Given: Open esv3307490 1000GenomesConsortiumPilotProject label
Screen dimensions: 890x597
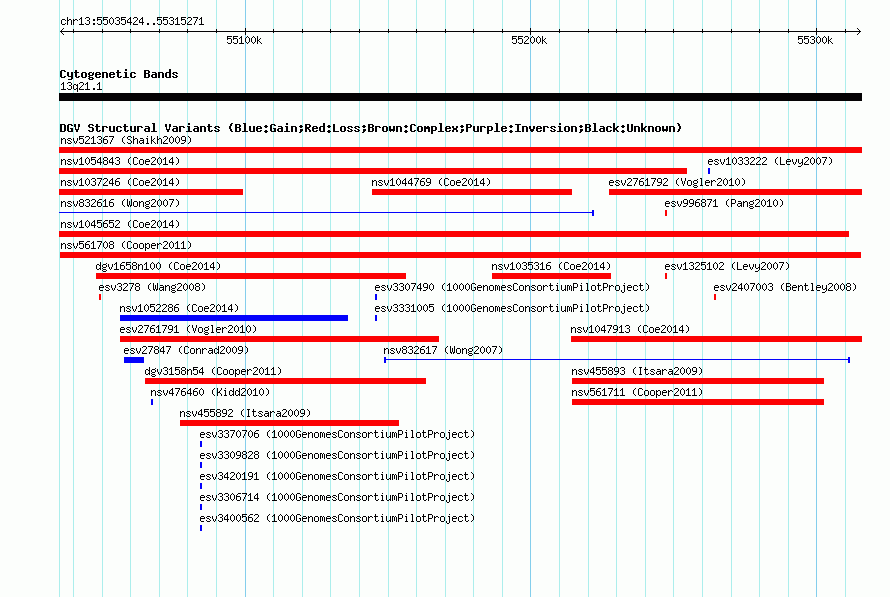Looking at the screenshot, I should coord(512,287).
